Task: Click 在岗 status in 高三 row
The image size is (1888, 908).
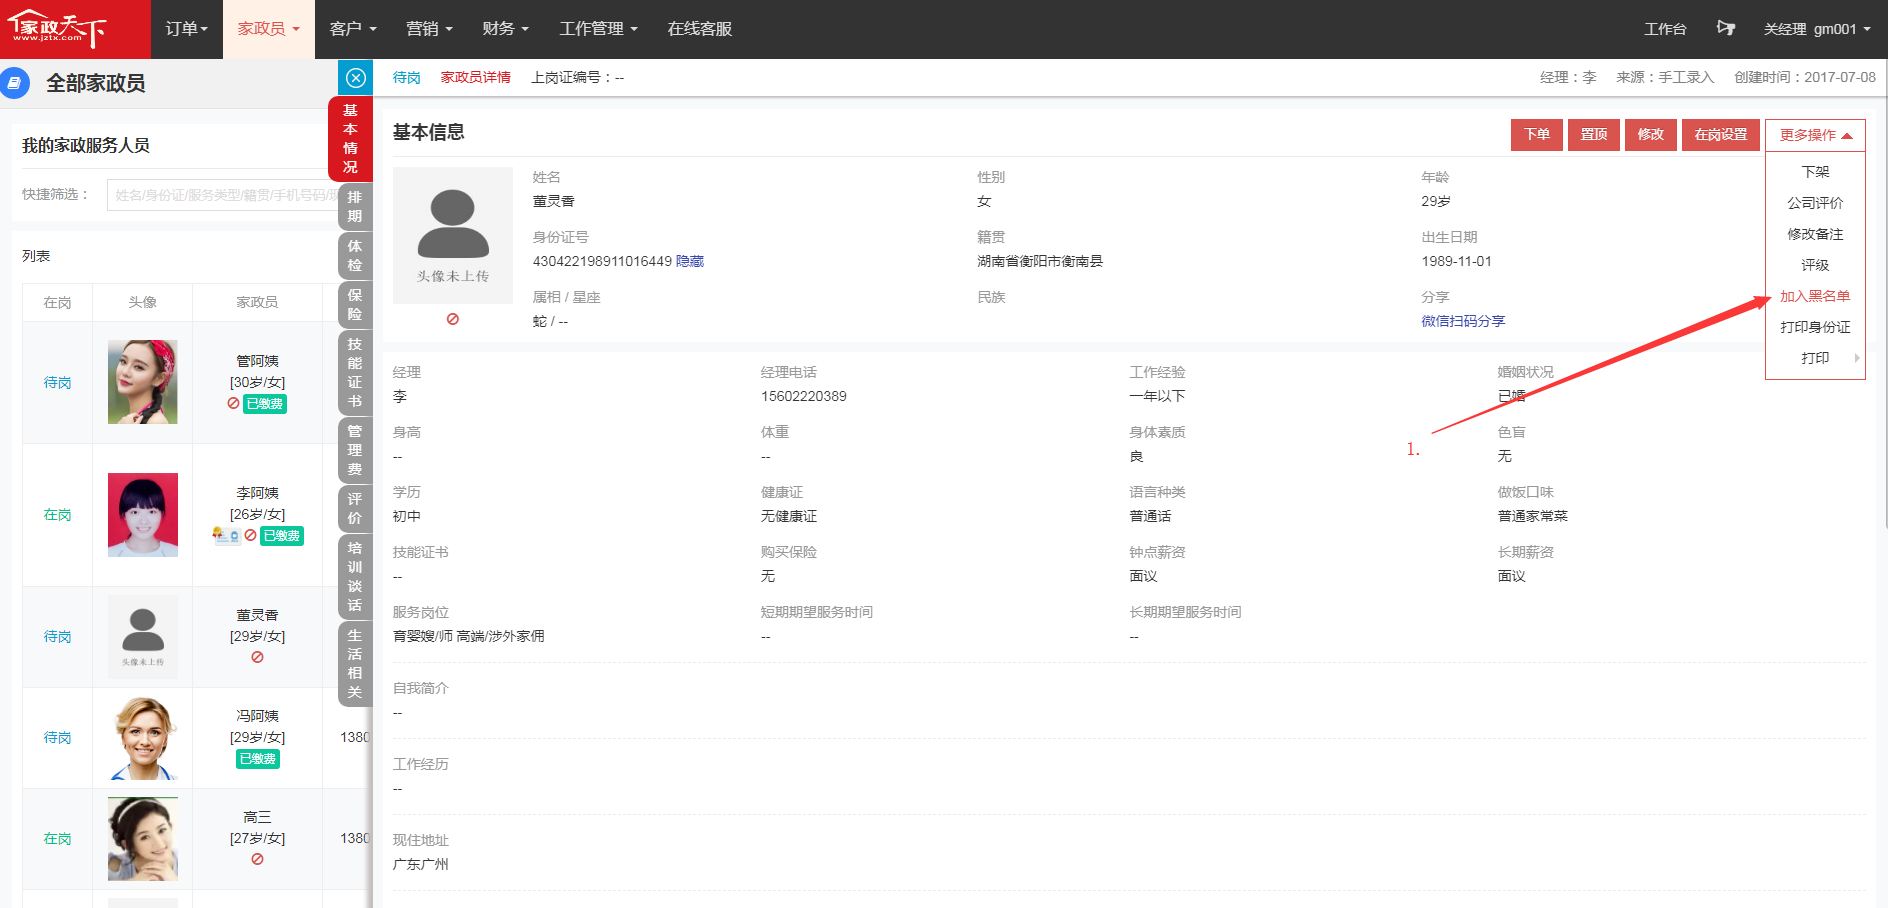Action: click(57, 839)
